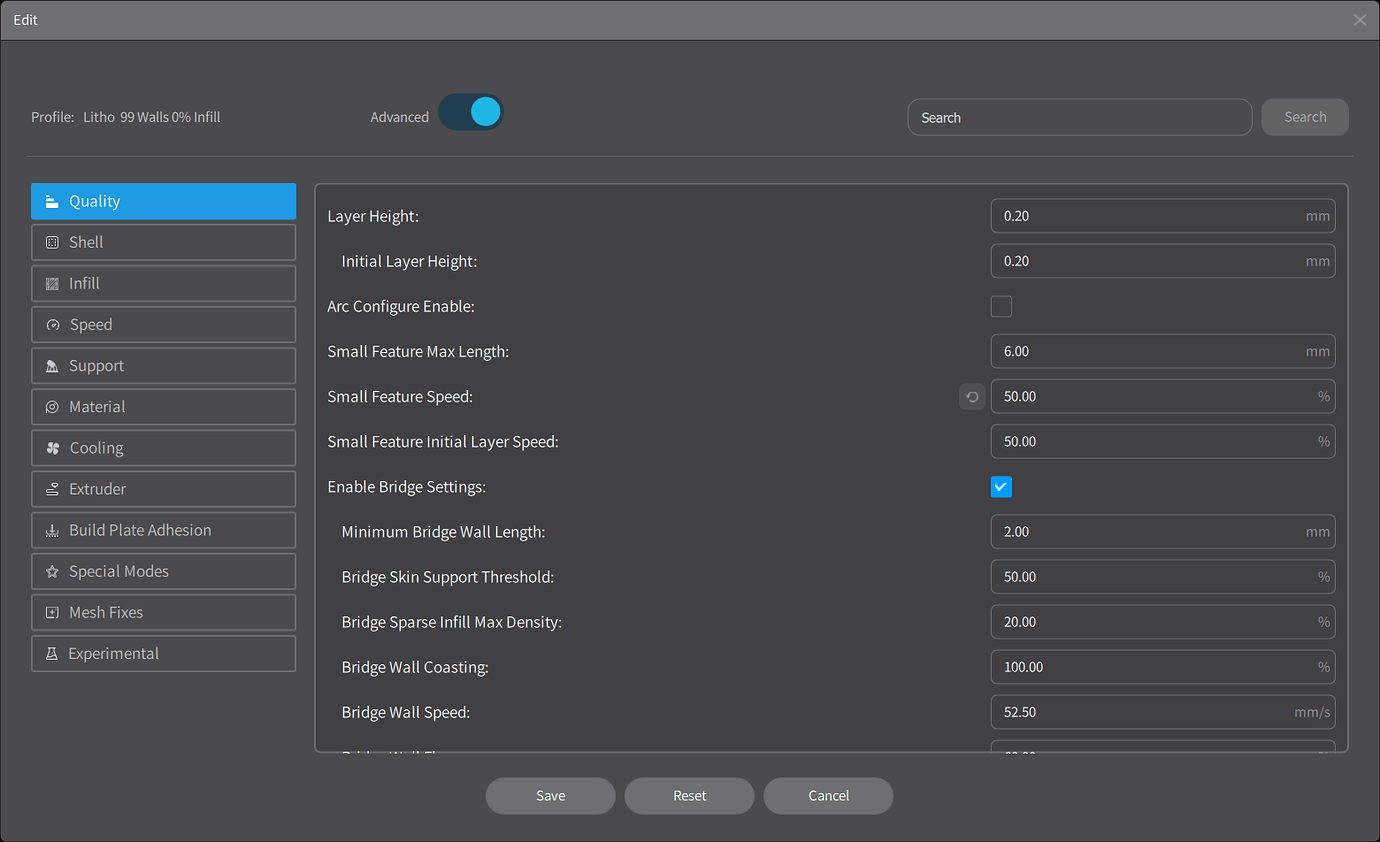Viewport: 1380px width, 842px height.
Task: Open the Mesh Fixes settings section
Action: [x=163, y=612]
